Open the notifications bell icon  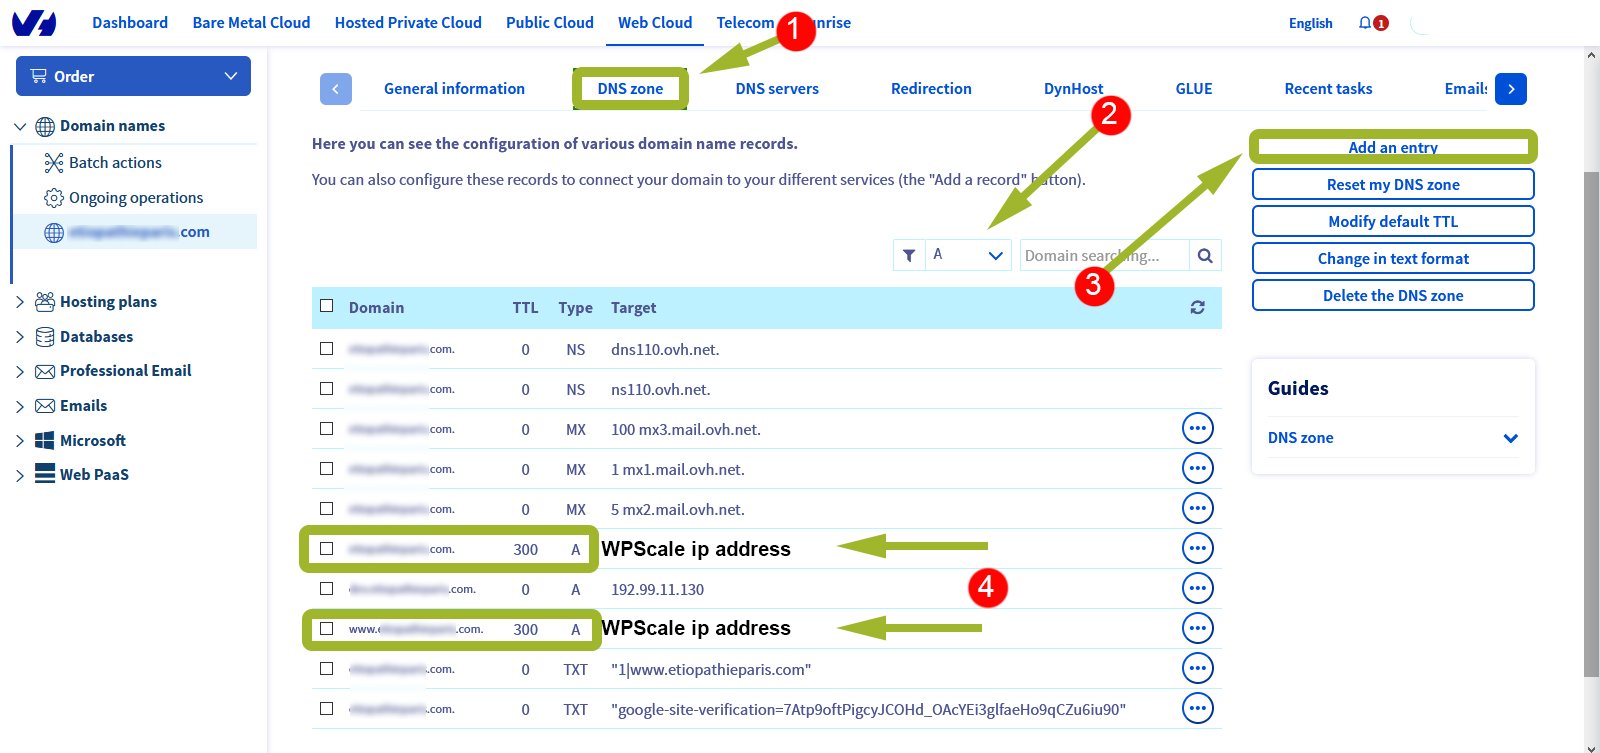[x=1365, y=23]
